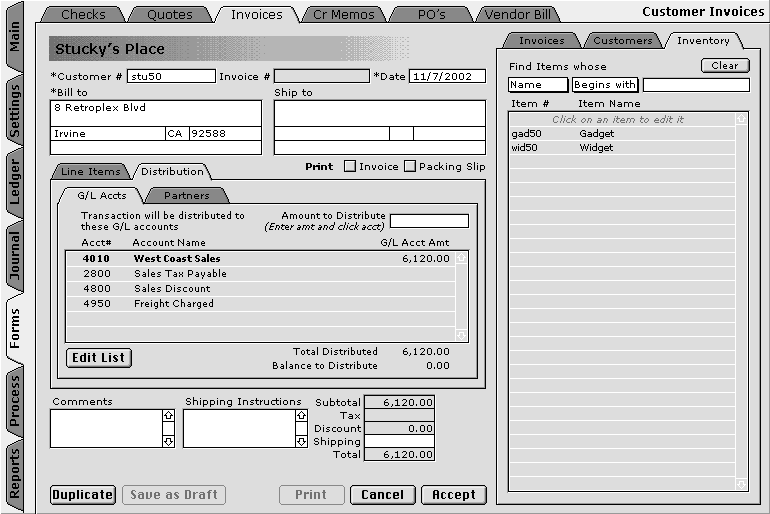Click the Date field
This screenshot has height=514, width=770.
pos(447,76)
